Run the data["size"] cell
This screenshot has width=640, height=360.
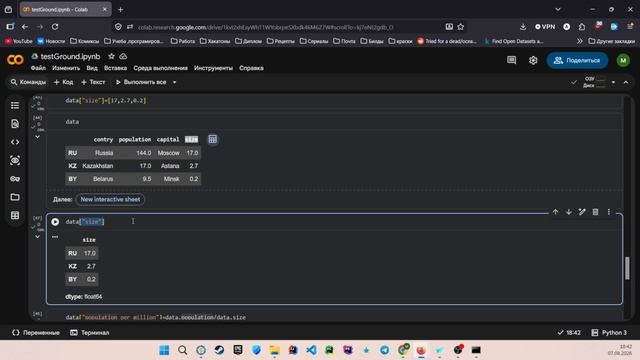click(x=55, y=222)
